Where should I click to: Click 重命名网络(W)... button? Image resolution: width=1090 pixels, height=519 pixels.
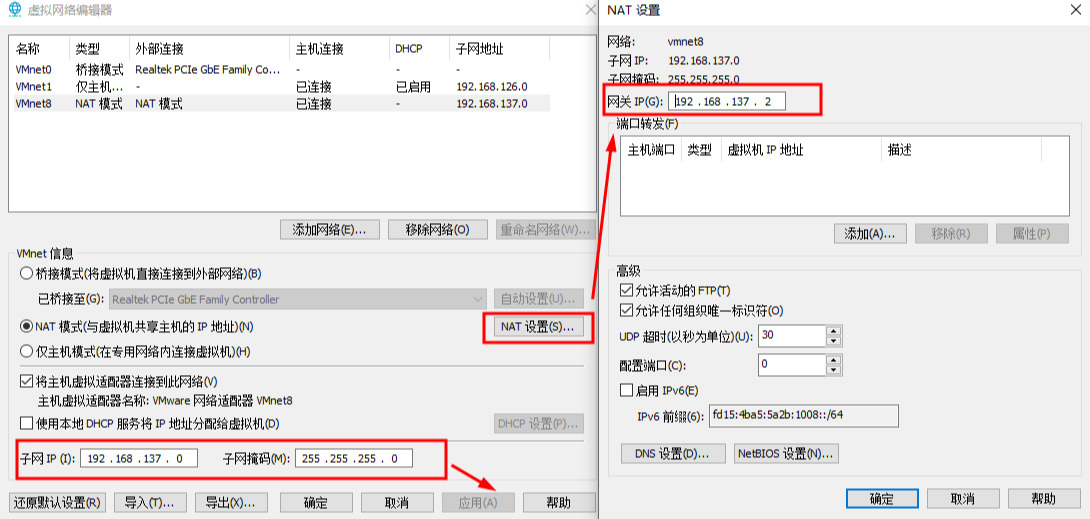pyautogui.click(x=546, y=229)
